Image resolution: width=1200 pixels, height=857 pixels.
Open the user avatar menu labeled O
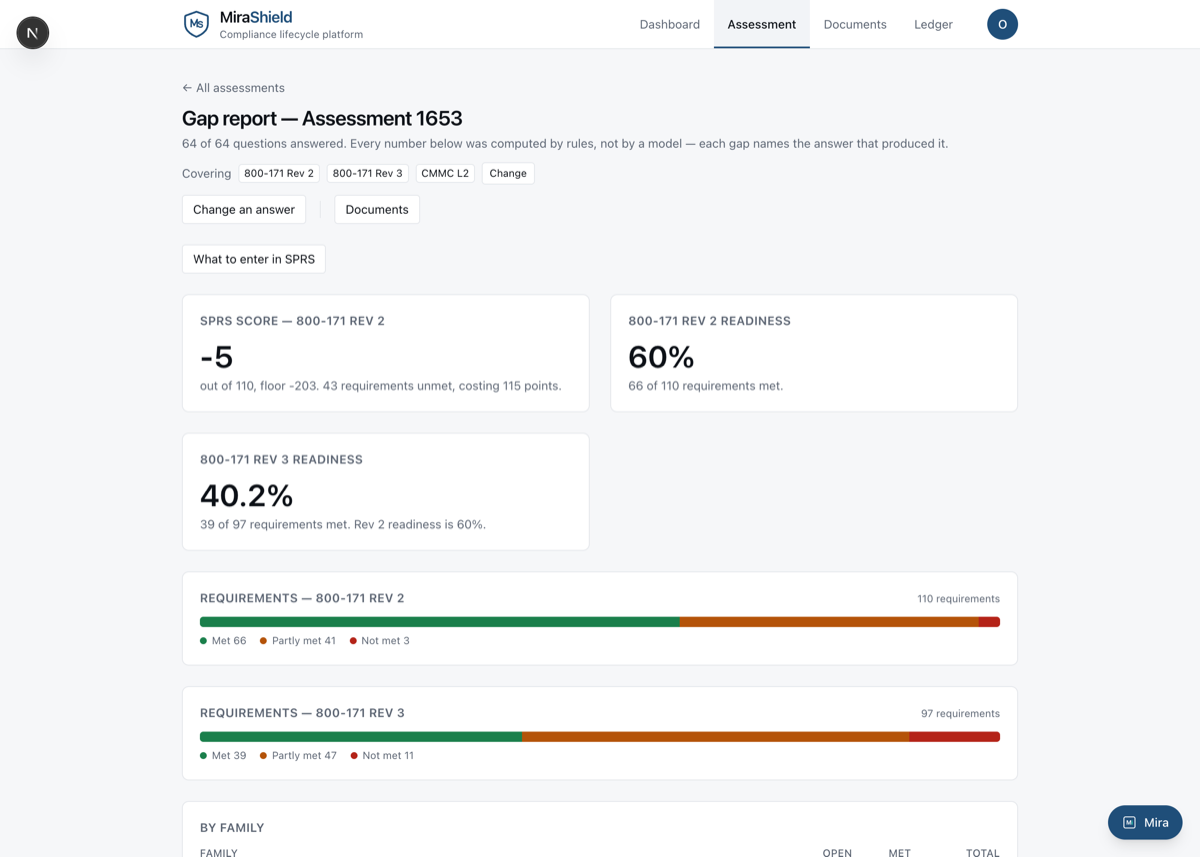(1002, 24)
